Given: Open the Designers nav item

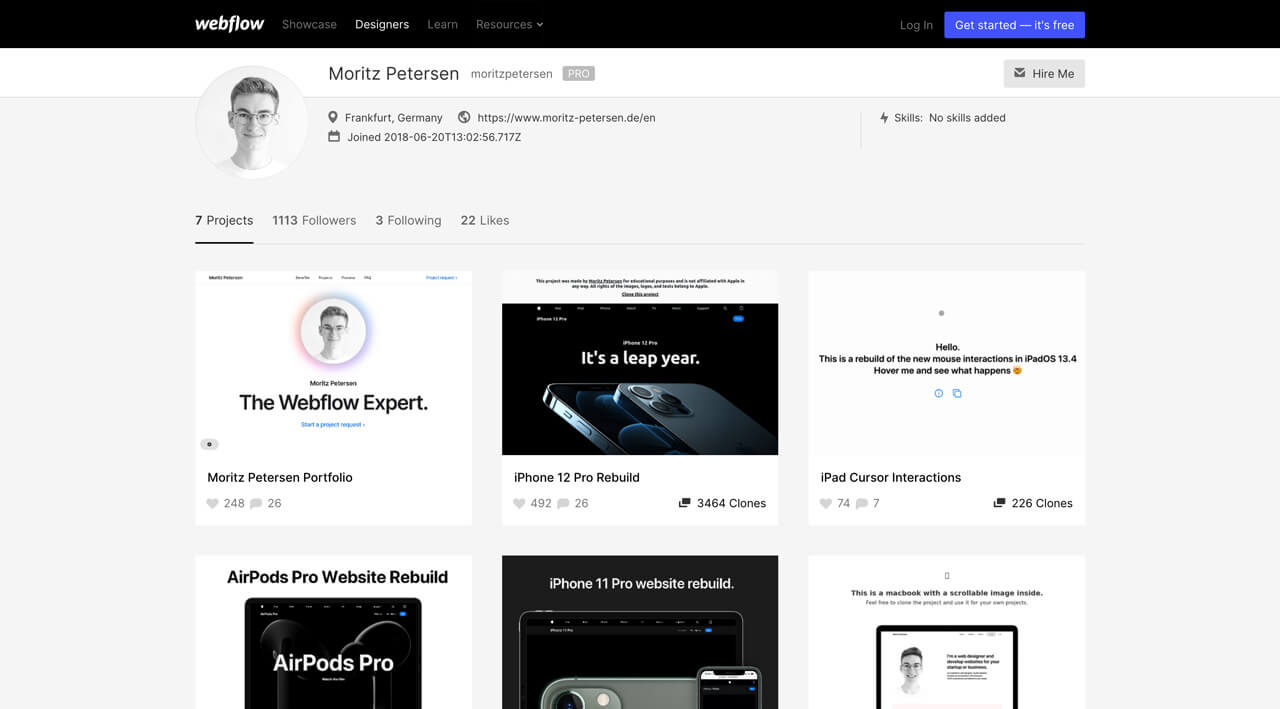Looking at the screenshot, I should point(382,24).
